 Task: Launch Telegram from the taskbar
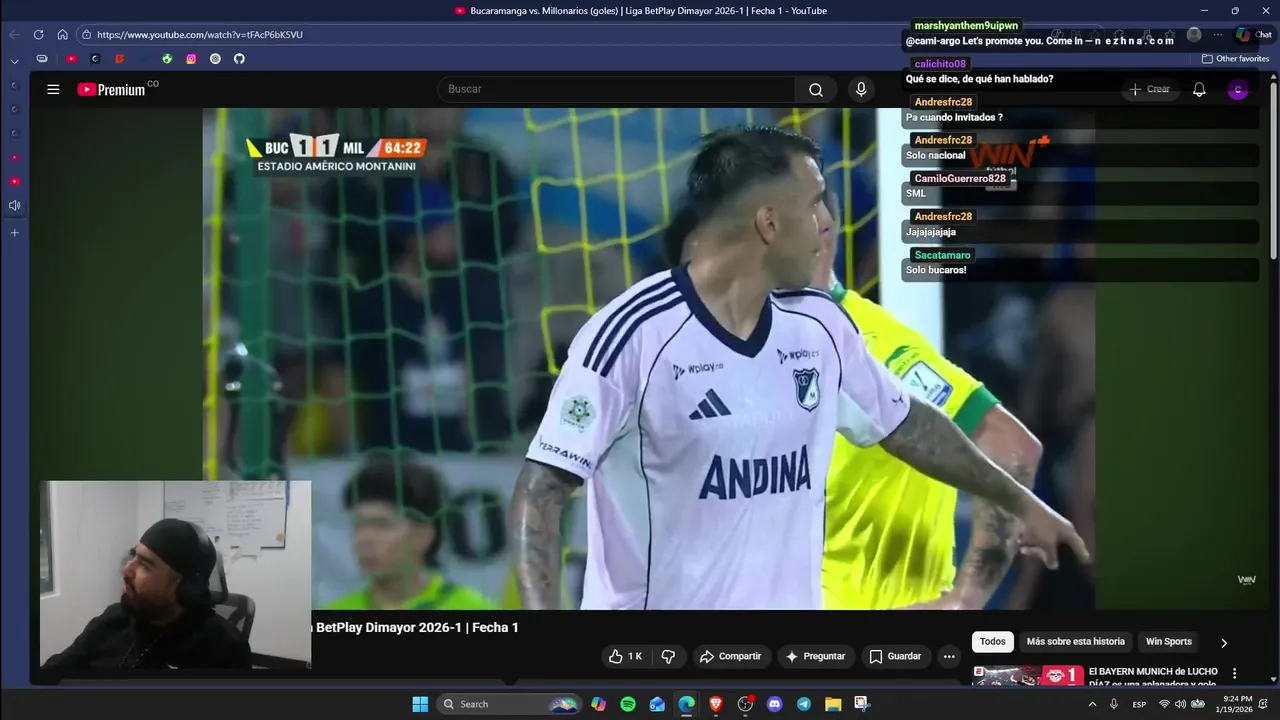(x=804, y=704)
